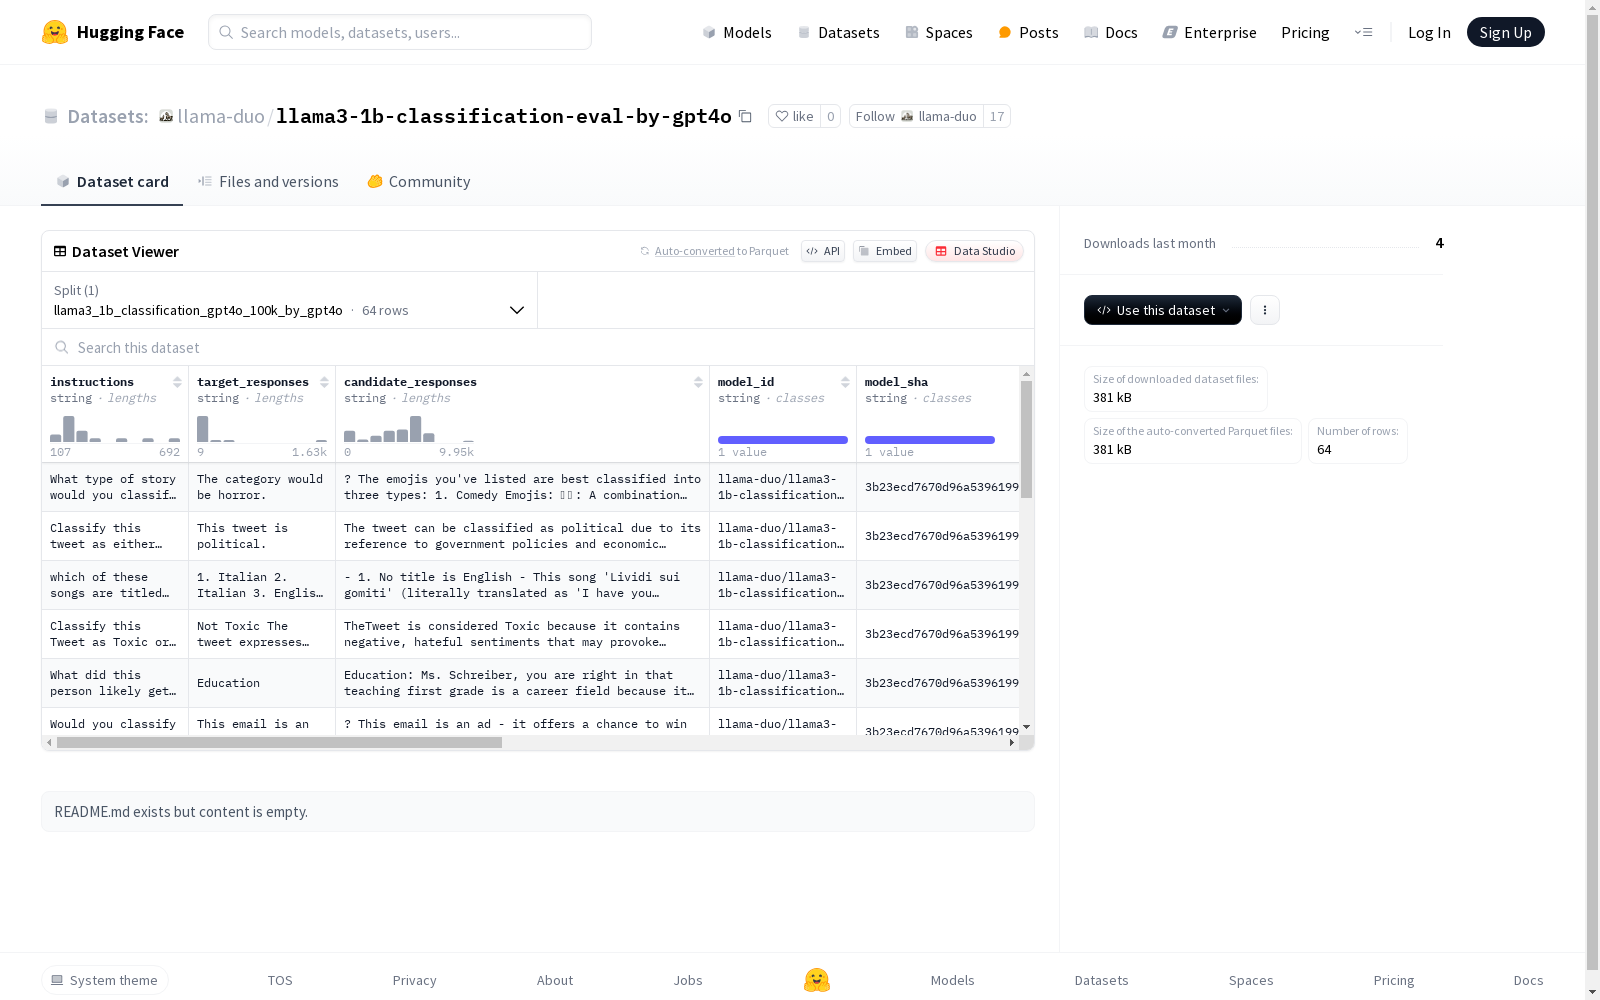This screenshot has width=1600, height=1000.
Task: Click the search magnifier in dataset search
Action: click(62, 347)
